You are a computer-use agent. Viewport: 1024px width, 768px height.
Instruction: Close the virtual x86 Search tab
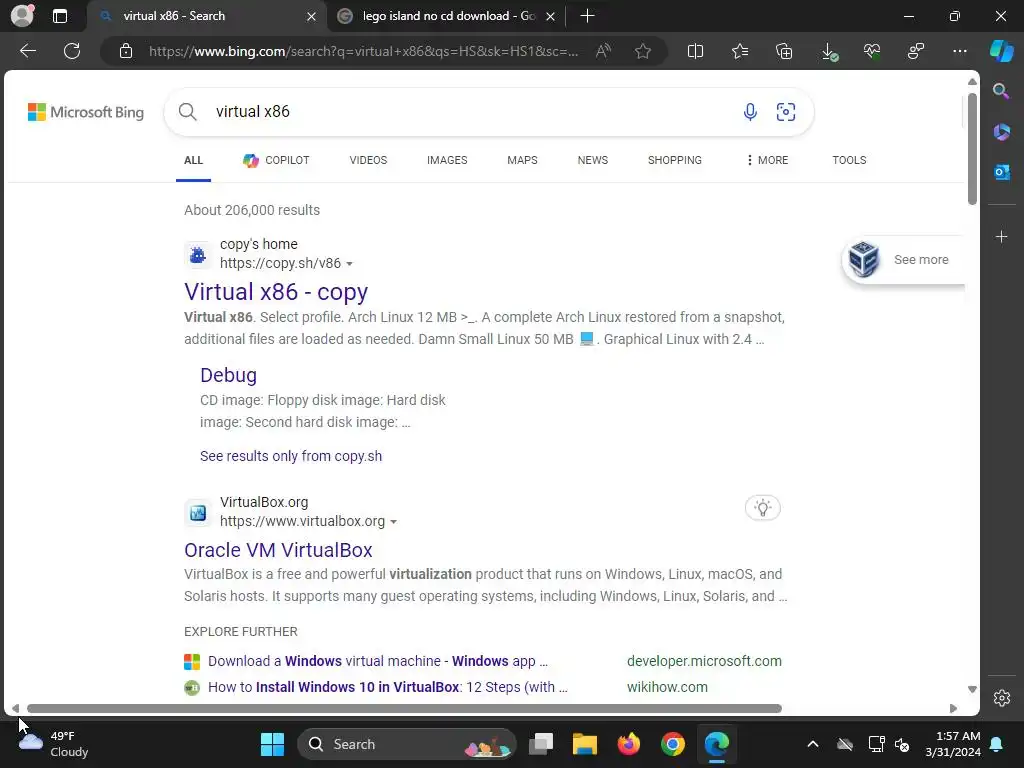[312, 16]
